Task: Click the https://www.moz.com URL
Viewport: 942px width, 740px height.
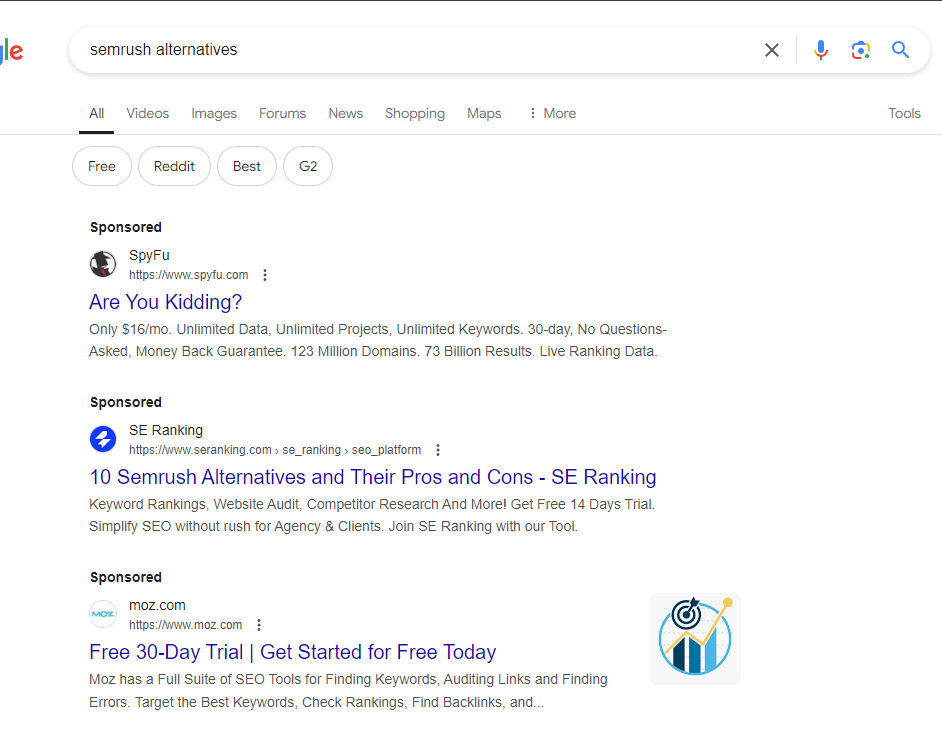Action: pyautogui.click(x=186, y=625)
